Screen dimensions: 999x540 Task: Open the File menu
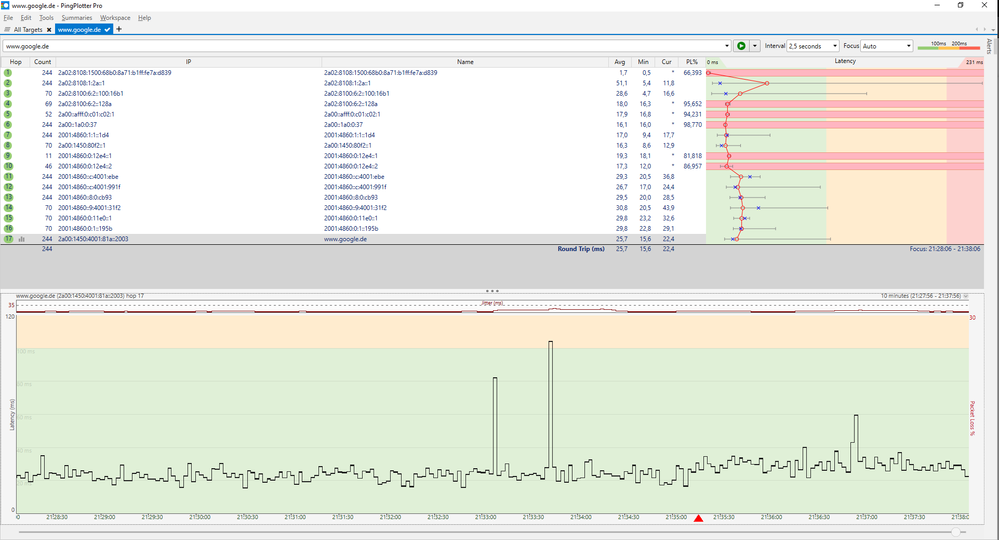click(8, 18)
